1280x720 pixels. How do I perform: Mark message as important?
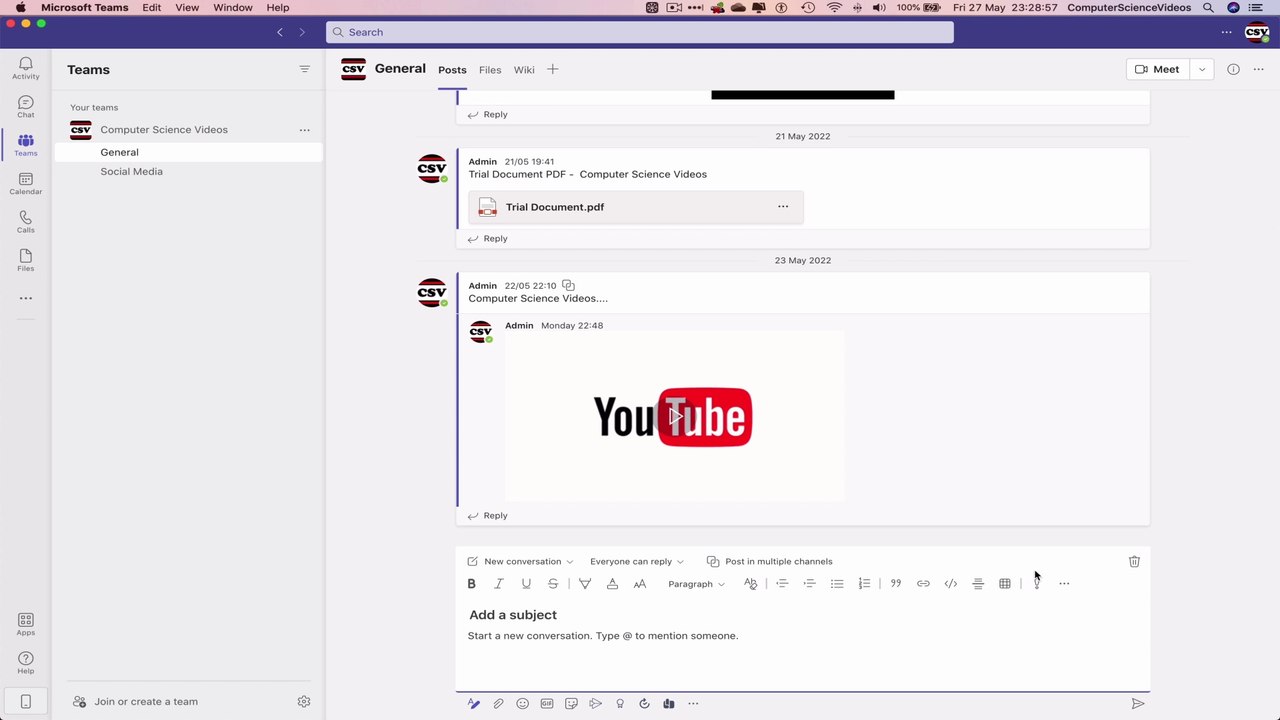click(x=1037, y=584)
